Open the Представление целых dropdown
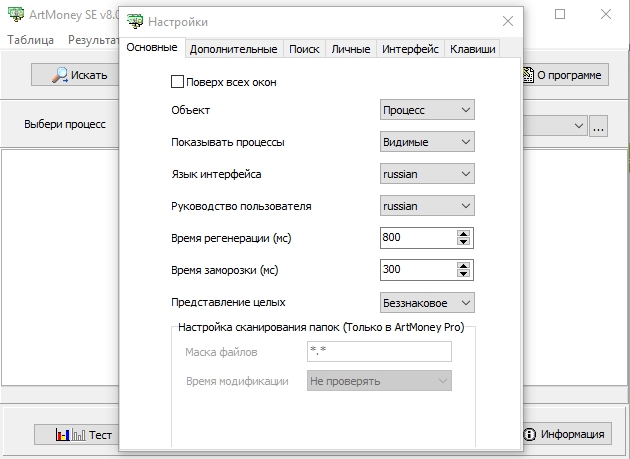630x459 pixels. click(x=427, y=303)
